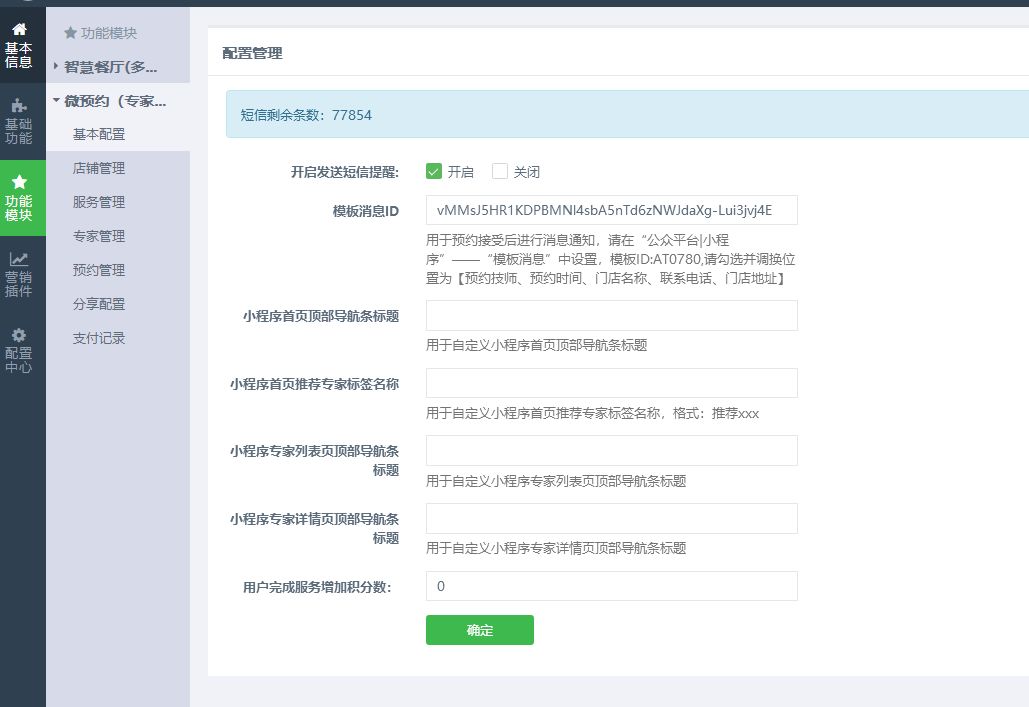
Task: View 支付记录 payment records
Action: 99,338
